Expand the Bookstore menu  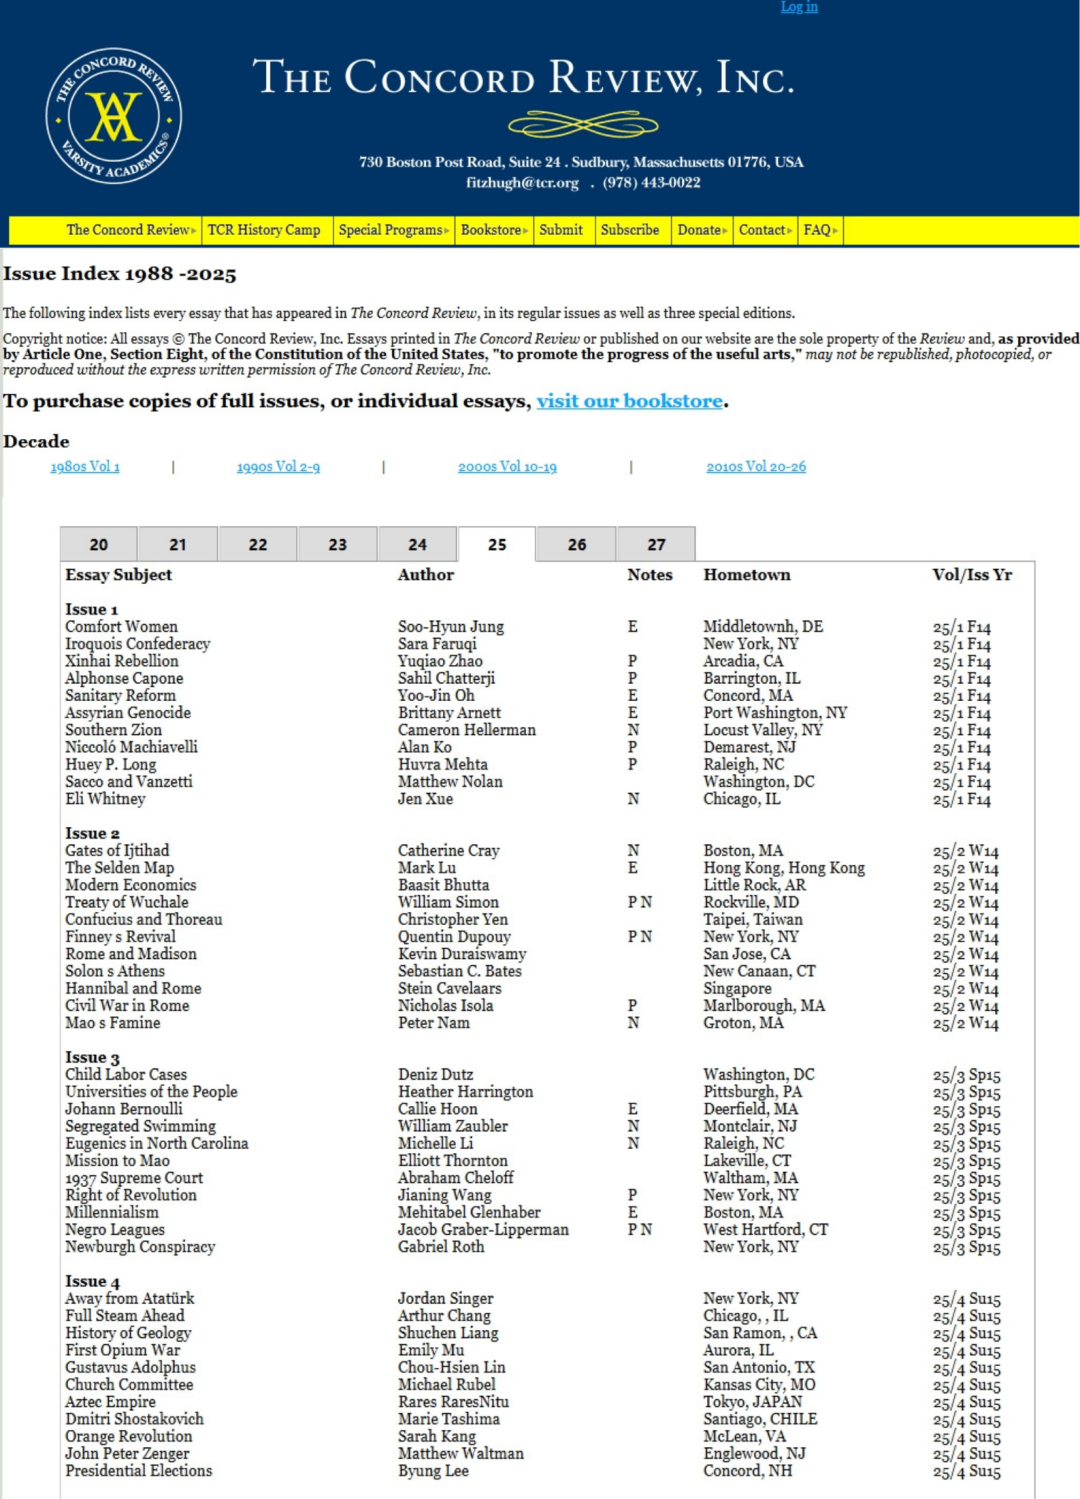point(494,230)
